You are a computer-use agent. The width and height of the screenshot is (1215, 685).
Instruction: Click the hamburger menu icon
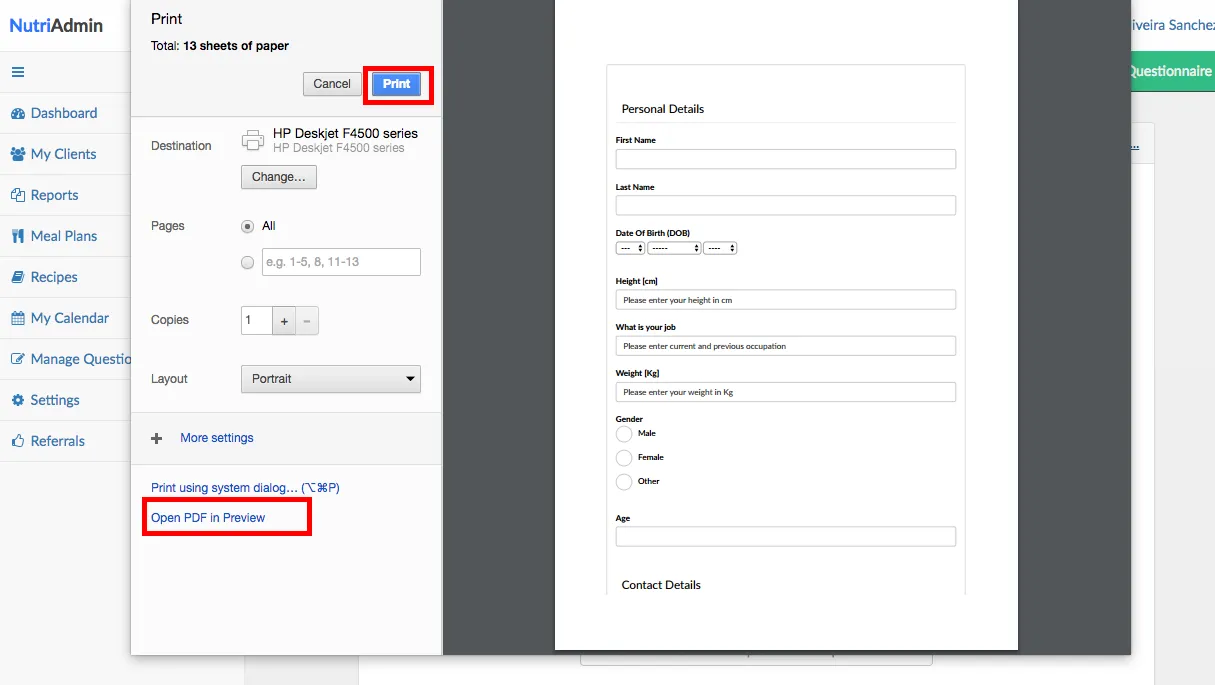pyautogui.click(x=18, y=72)
